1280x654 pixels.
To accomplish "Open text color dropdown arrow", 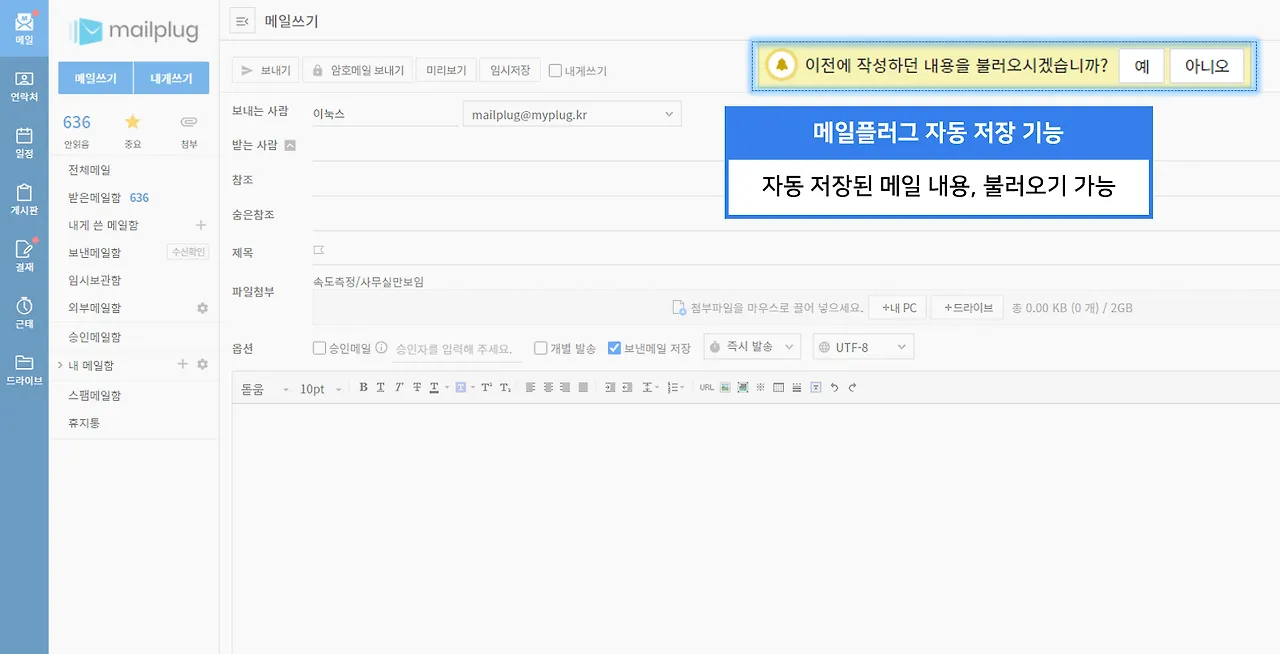I will [447, 388].
